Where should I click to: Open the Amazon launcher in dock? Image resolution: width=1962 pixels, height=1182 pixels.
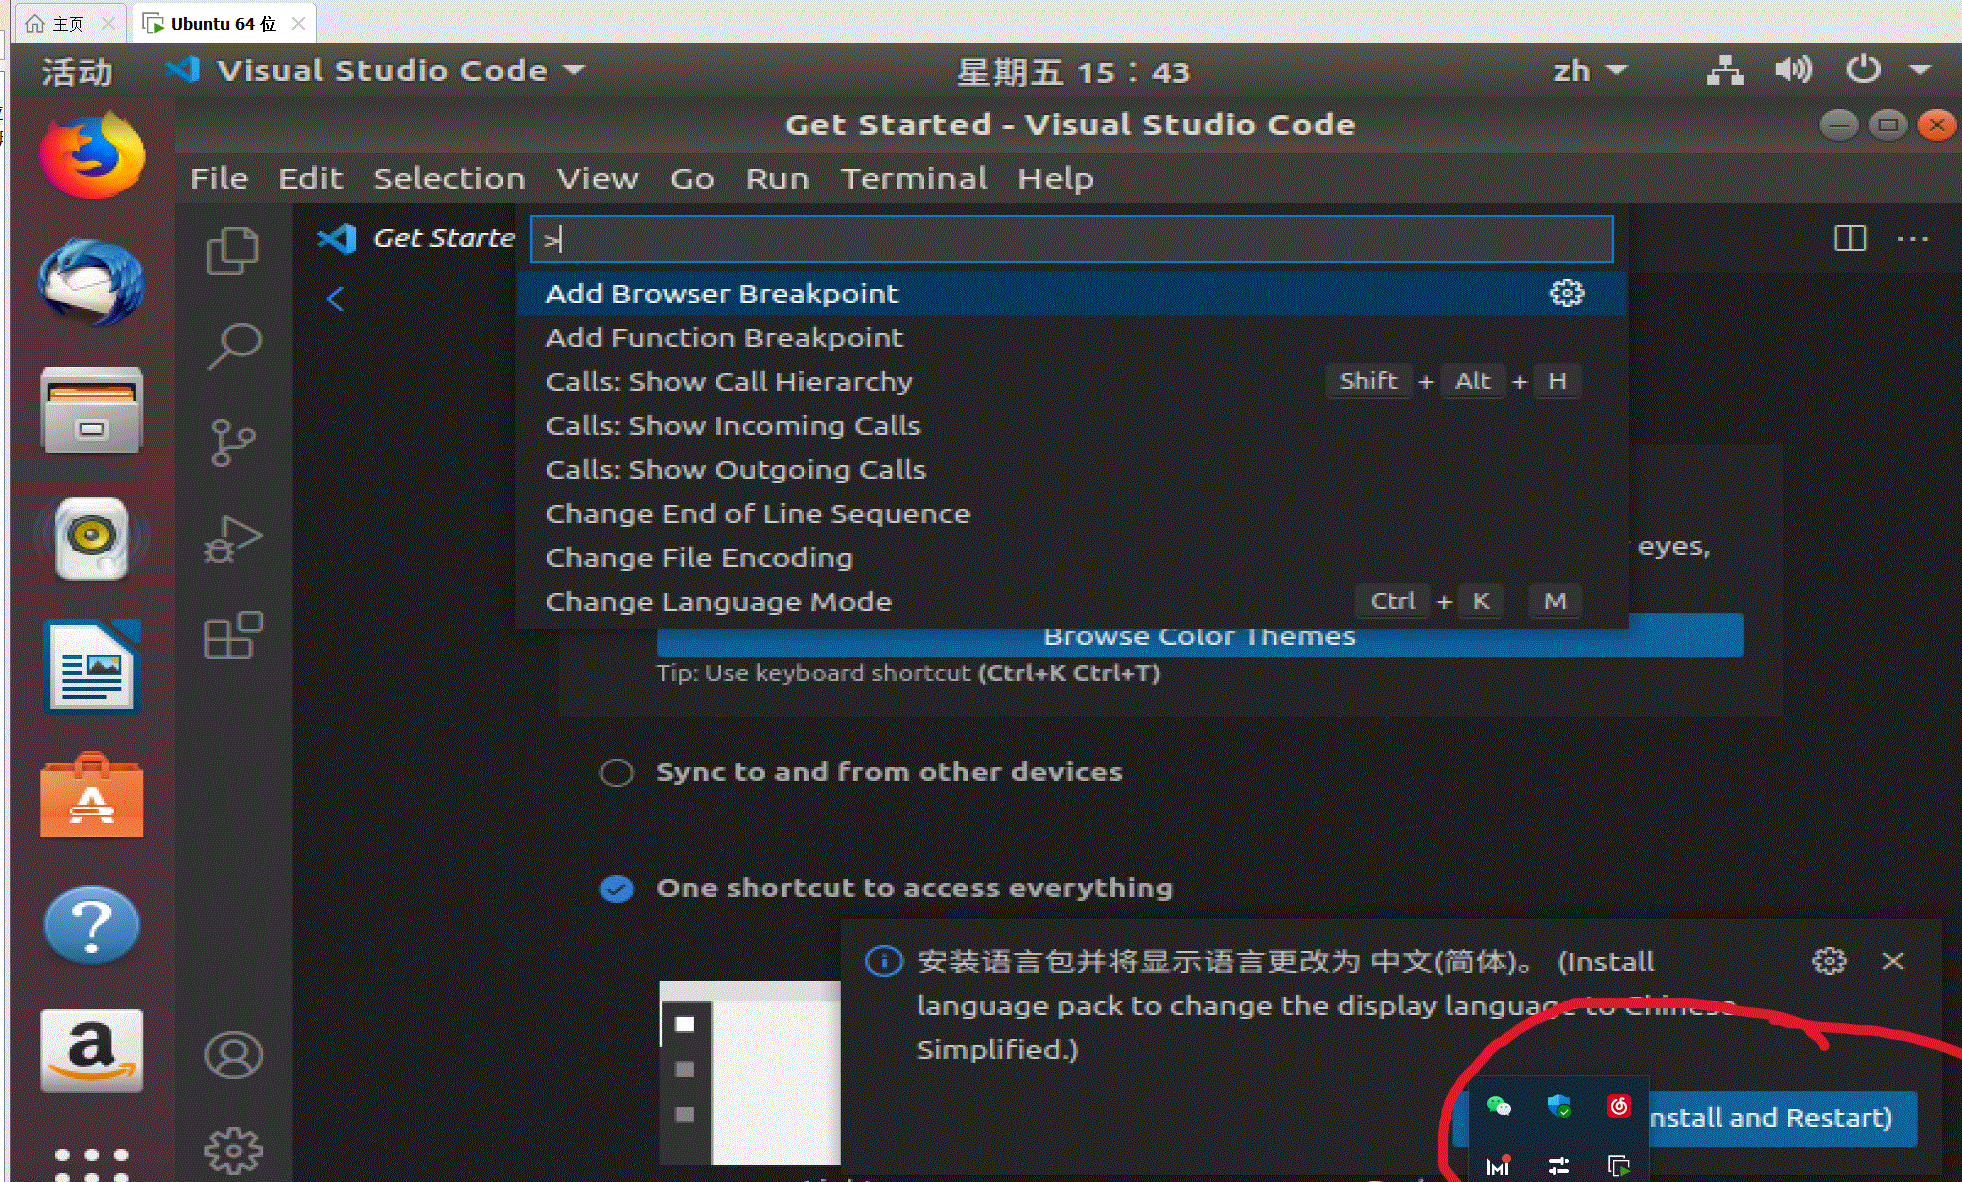pyautogui.click(x=92, y=1050)
